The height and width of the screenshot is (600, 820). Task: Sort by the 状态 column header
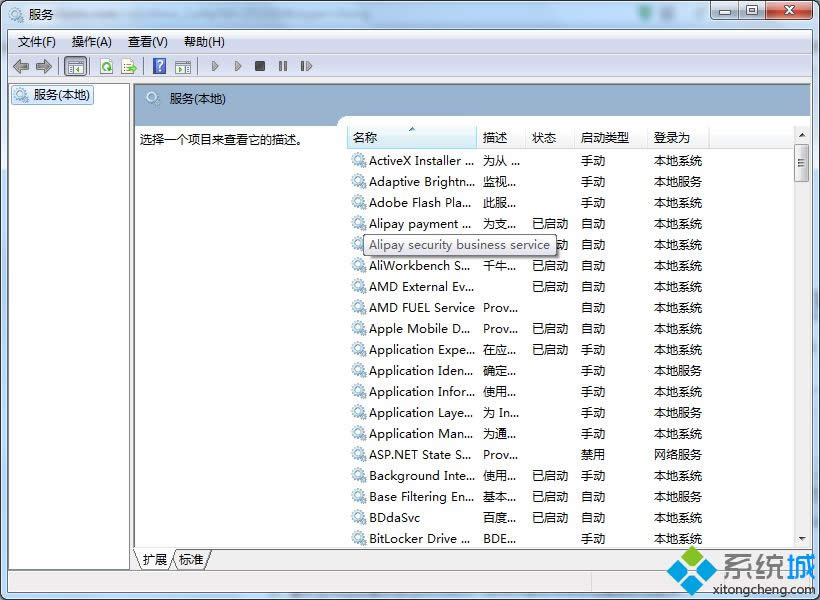[546, 137]
